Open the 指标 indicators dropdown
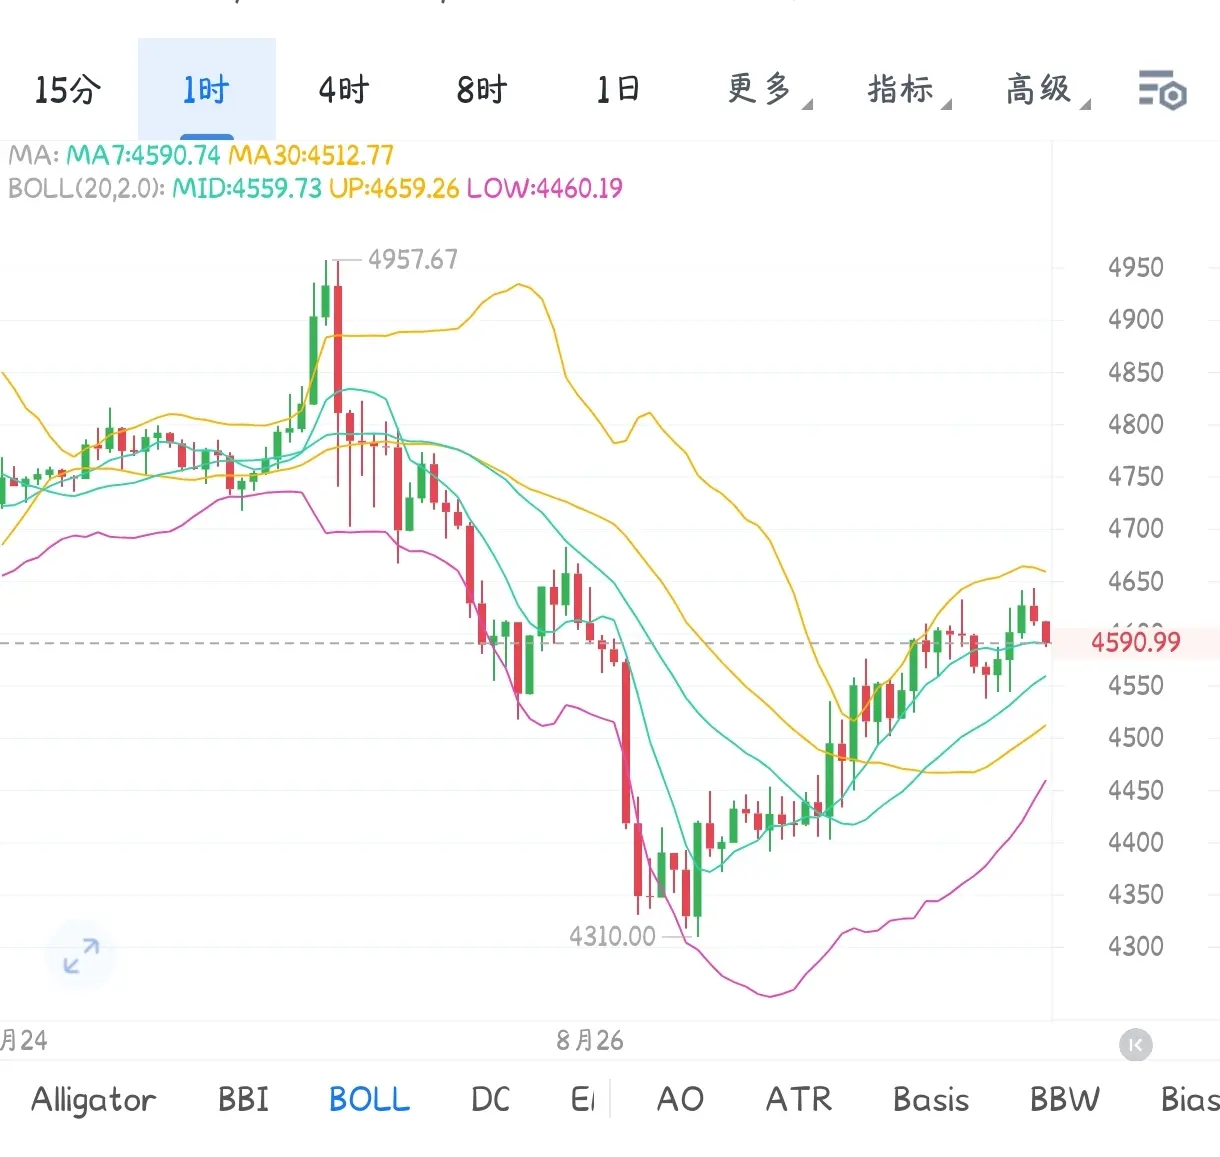Viewport: 1220px width, 1157px height. coord(908,90)
